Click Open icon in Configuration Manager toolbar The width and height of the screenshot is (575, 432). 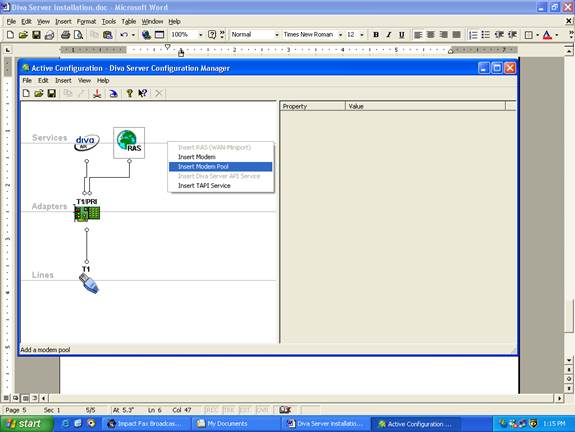coord(39,93)
